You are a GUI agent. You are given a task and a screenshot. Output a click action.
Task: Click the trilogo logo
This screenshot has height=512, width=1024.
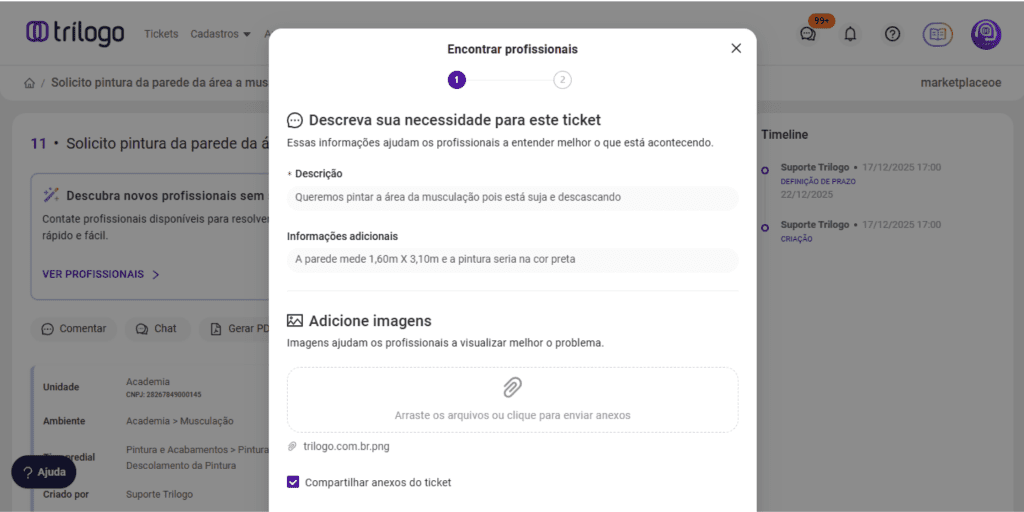pos(75,33)
